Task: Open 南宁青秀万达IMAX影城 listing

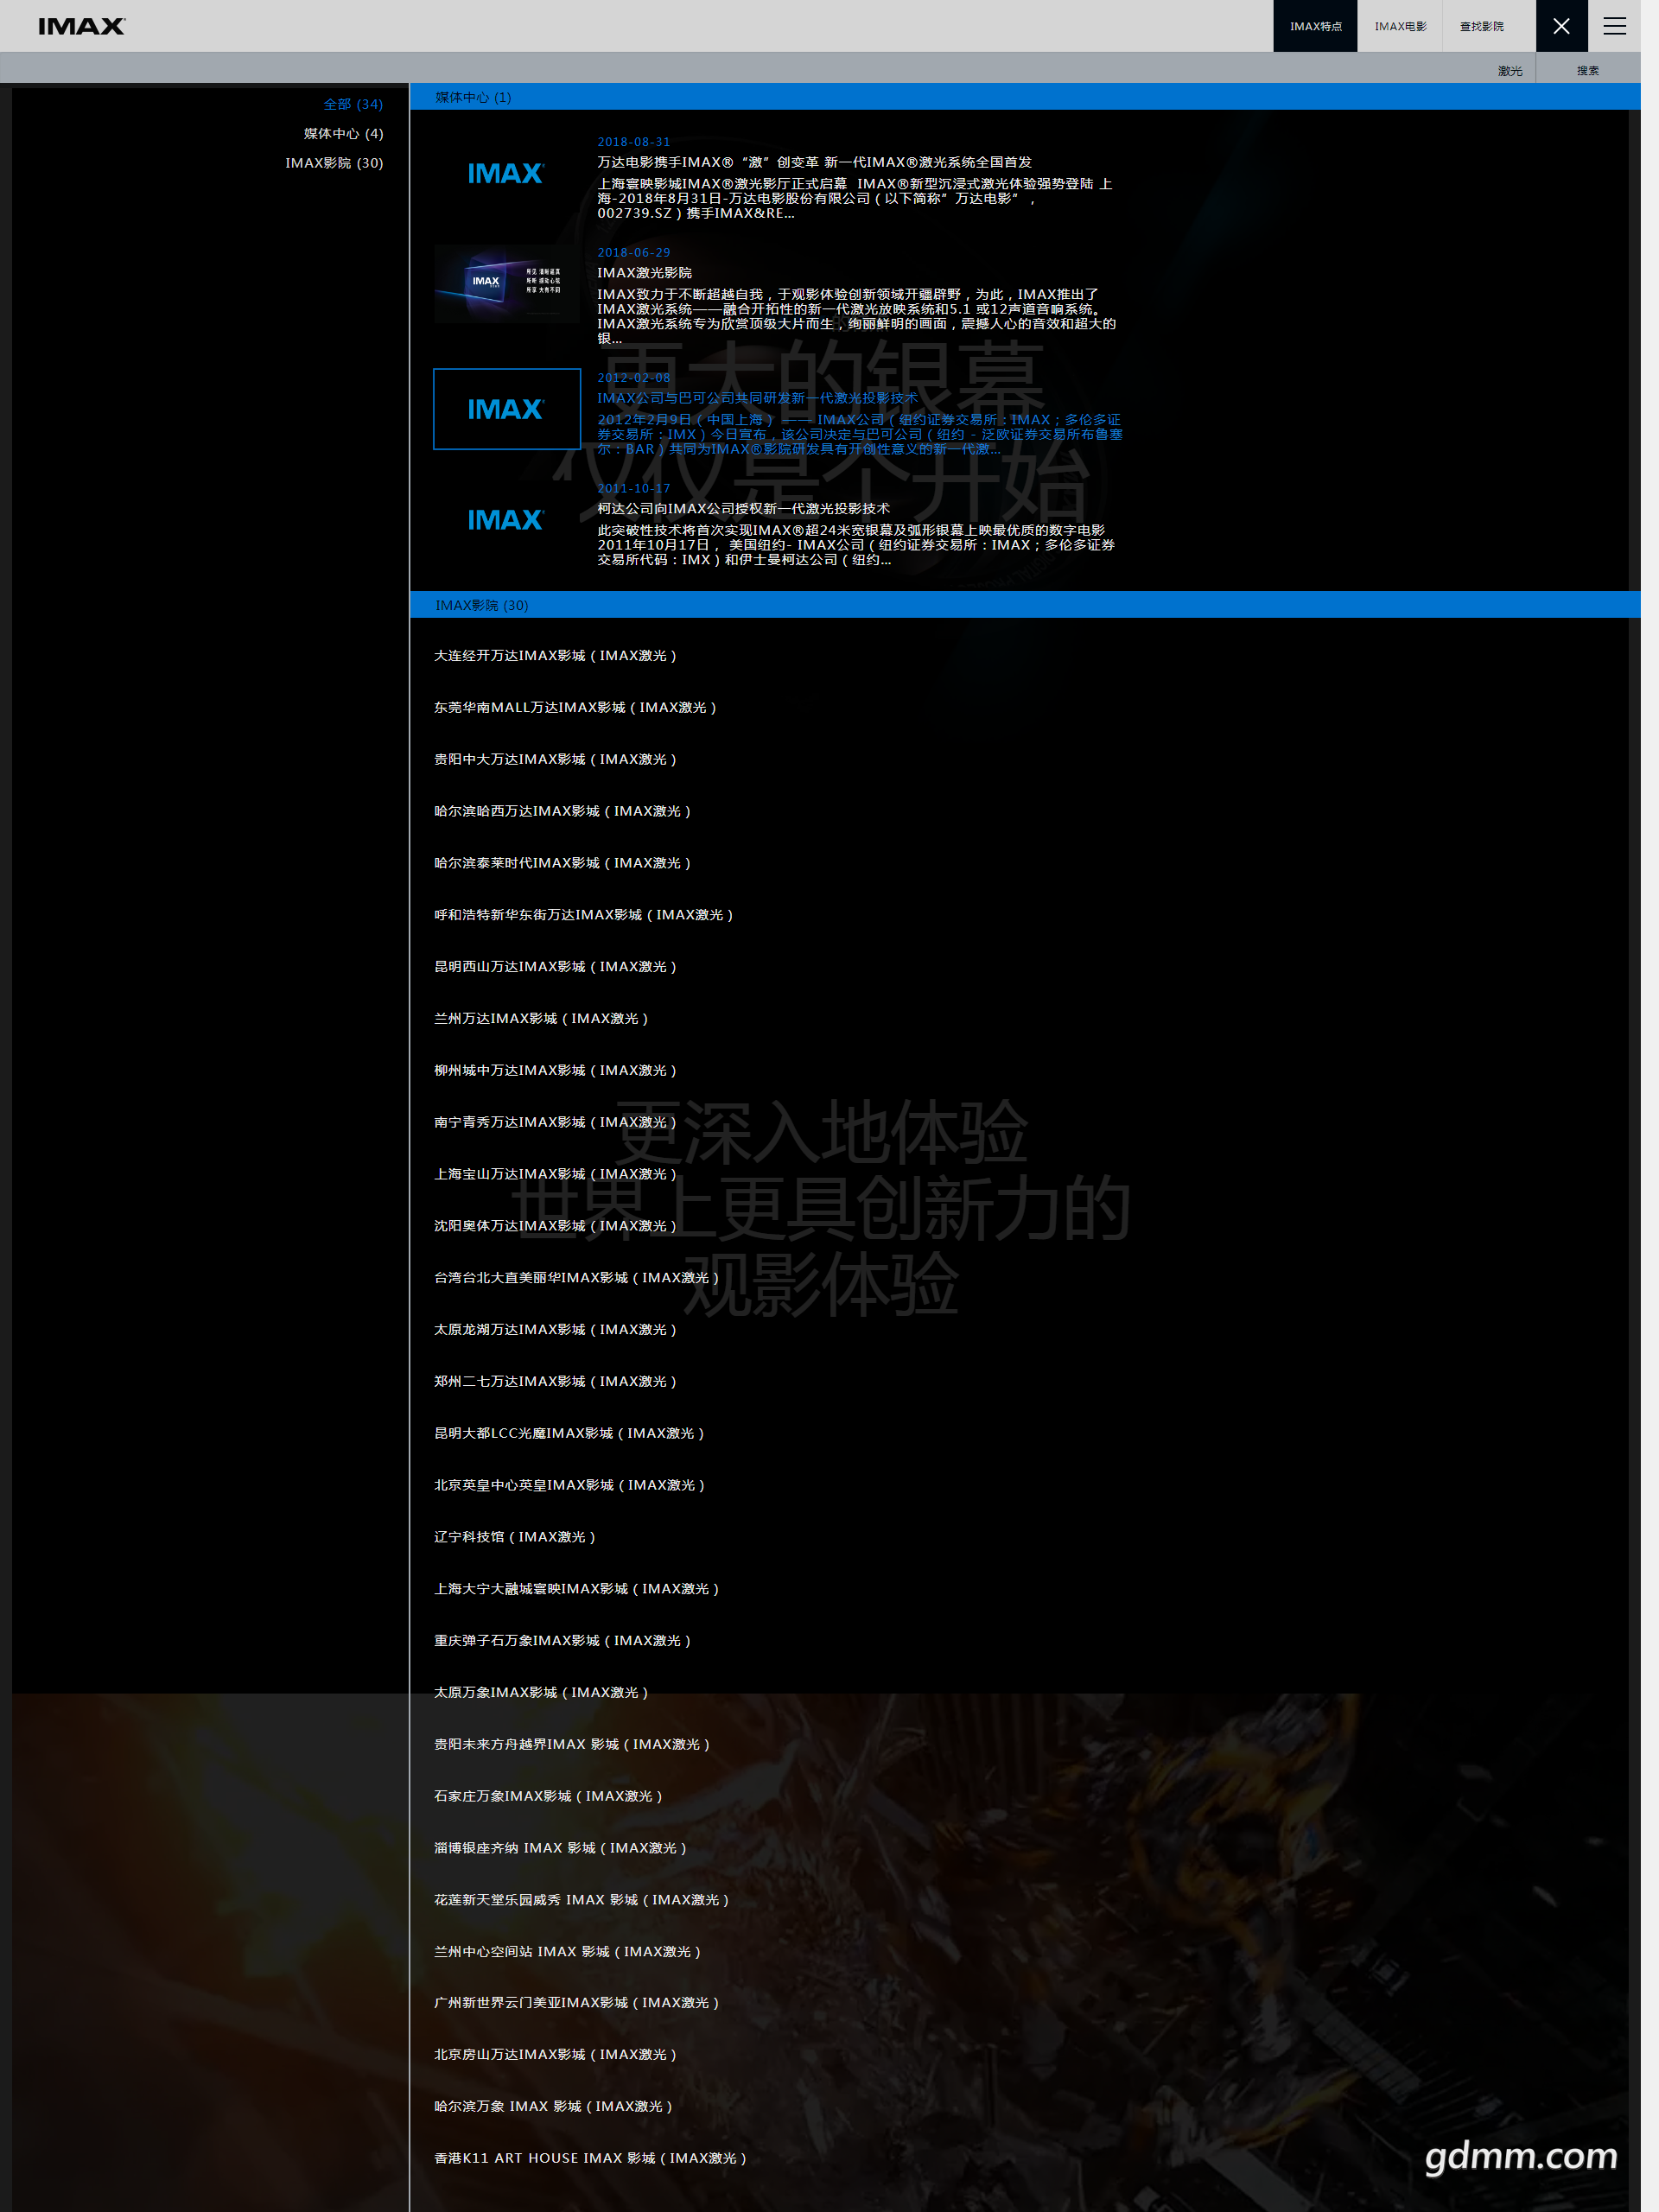Action: [x=555, y=1122]
